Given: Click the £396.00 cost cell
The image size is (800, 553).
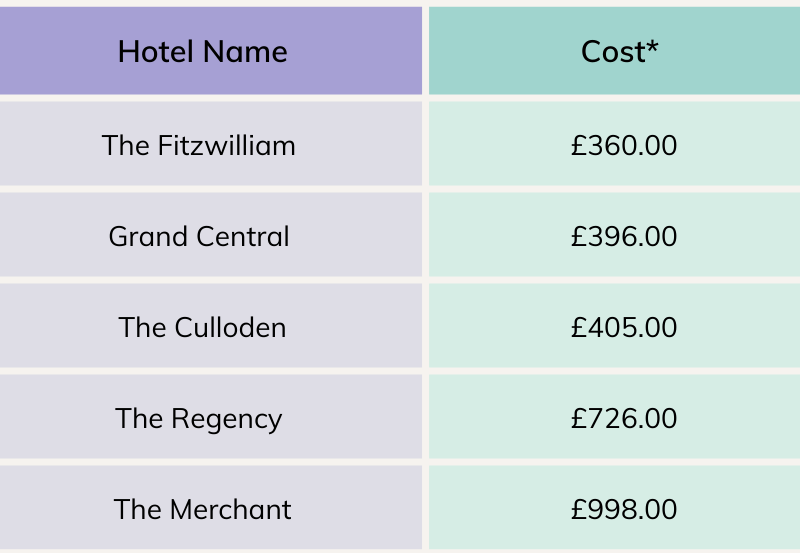Looking at the screenshot, I should pyautogui.click(x=624, y=236).
